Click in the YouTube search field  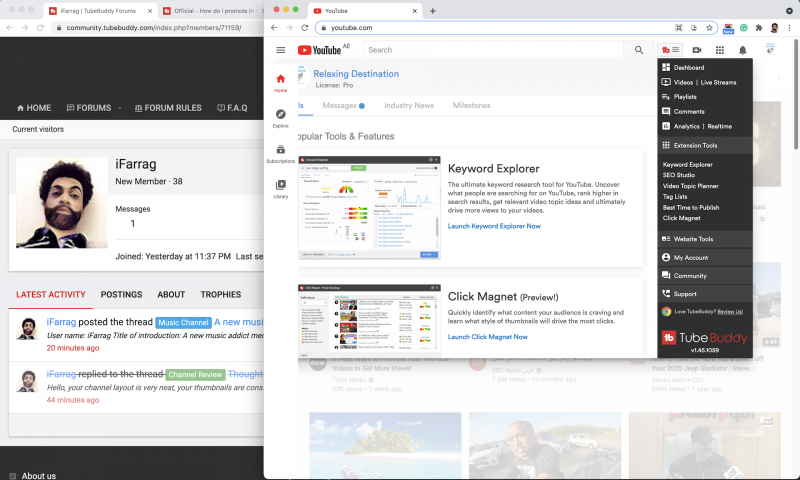490,50
